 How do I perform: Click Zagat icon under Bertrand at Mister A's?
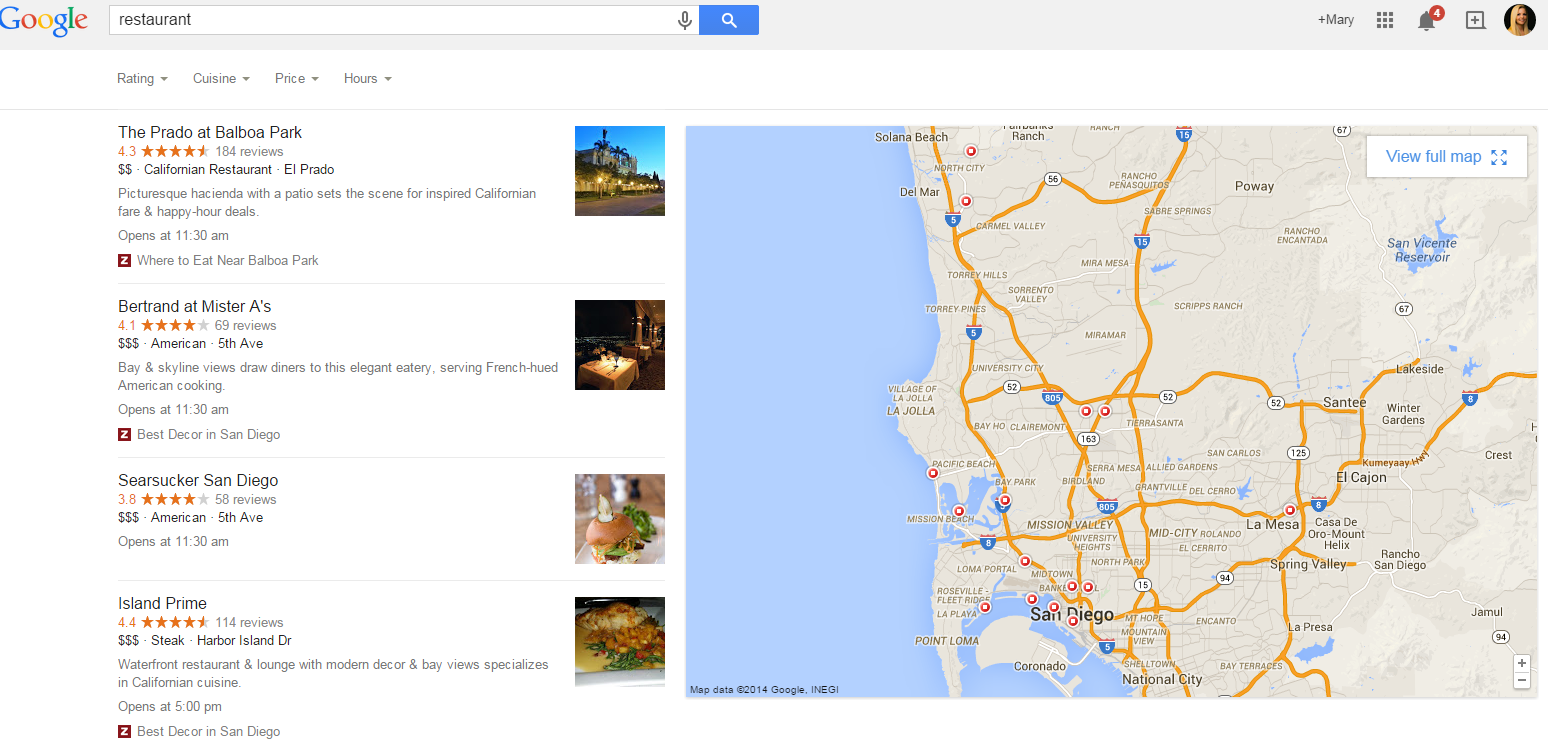pos(124,434)
